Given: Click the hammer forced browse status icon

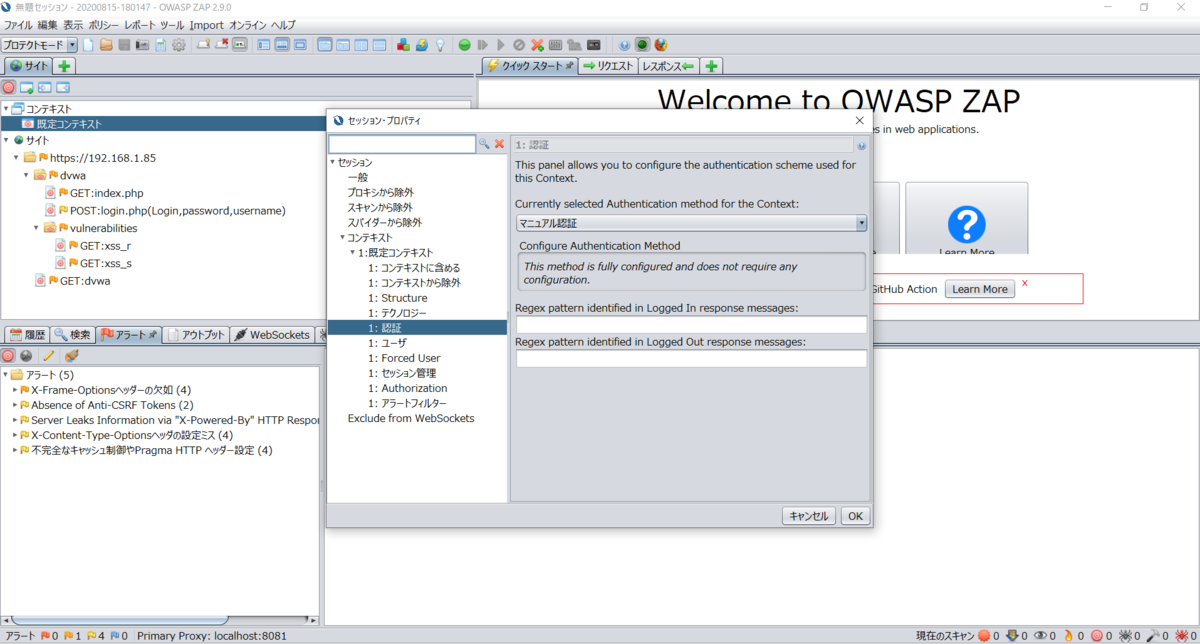Looking at the screenshot, I should [x=1153, y=635].
